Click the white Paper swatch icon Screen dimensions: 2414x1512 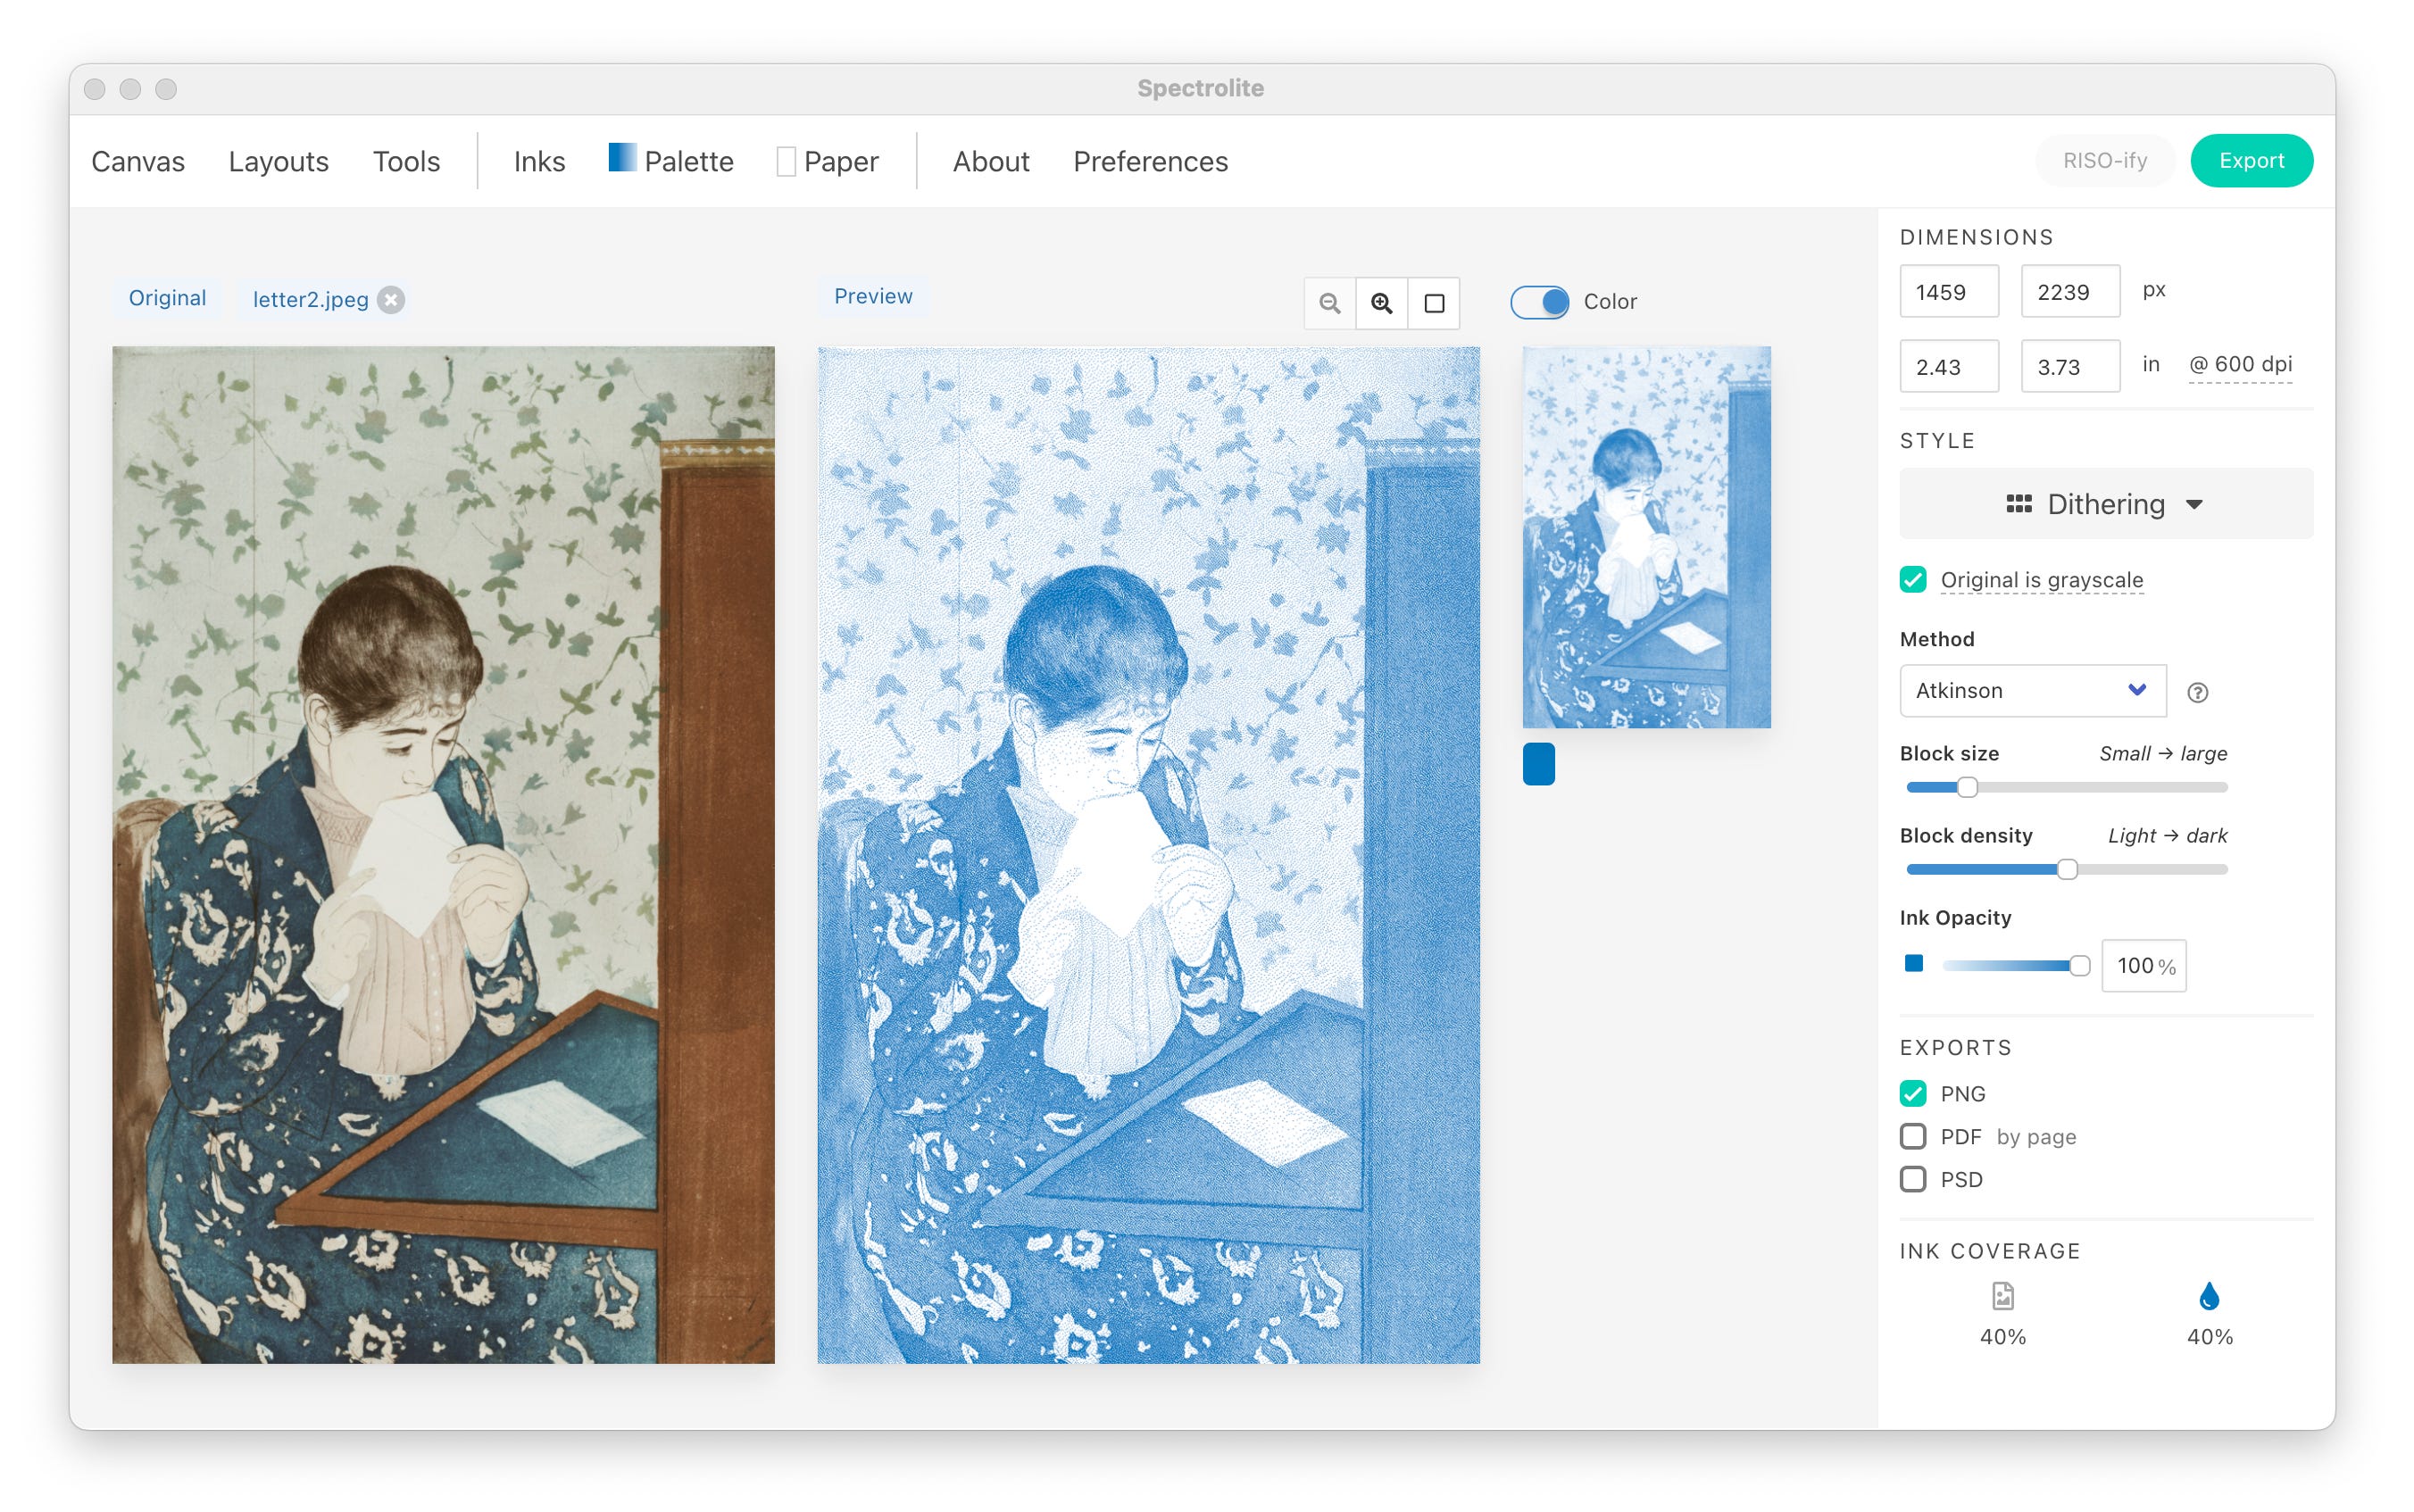[x=786, y=161]
